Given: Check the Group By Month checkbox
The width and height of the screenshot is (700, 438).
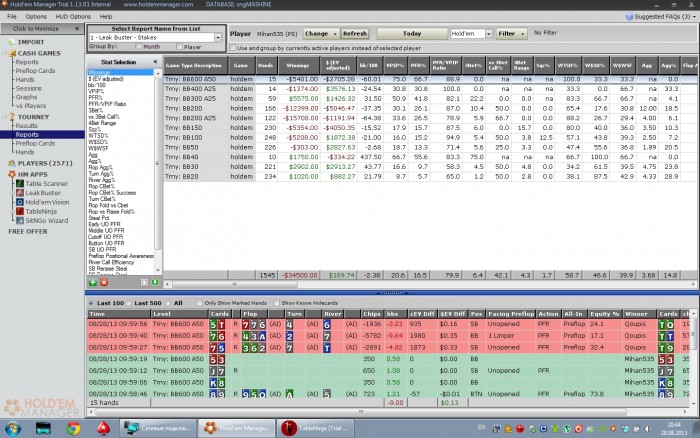Looking at the screenshot, I should click(139, 46).
